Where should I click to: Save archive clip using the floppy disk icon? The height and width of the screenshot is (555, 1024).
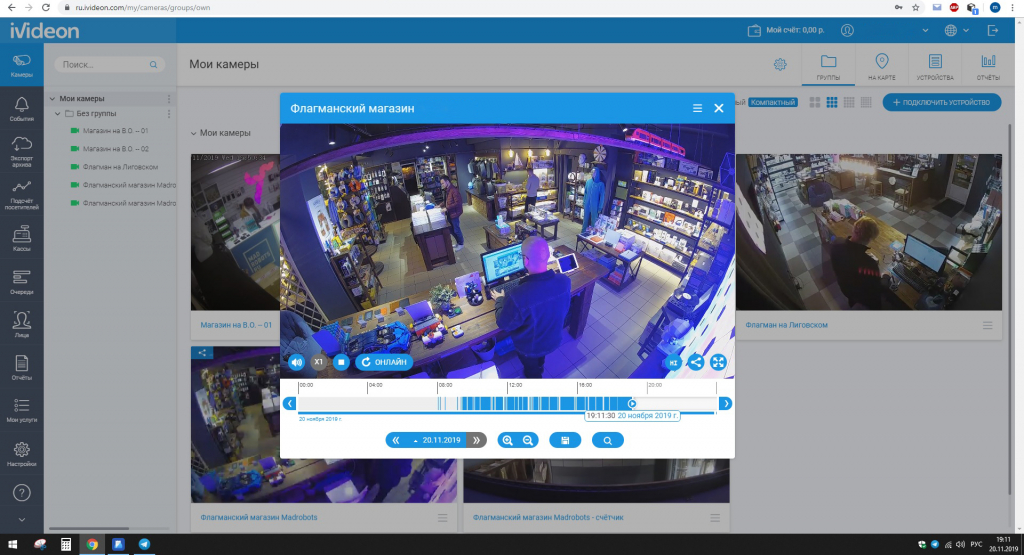(x=565, y=440)
